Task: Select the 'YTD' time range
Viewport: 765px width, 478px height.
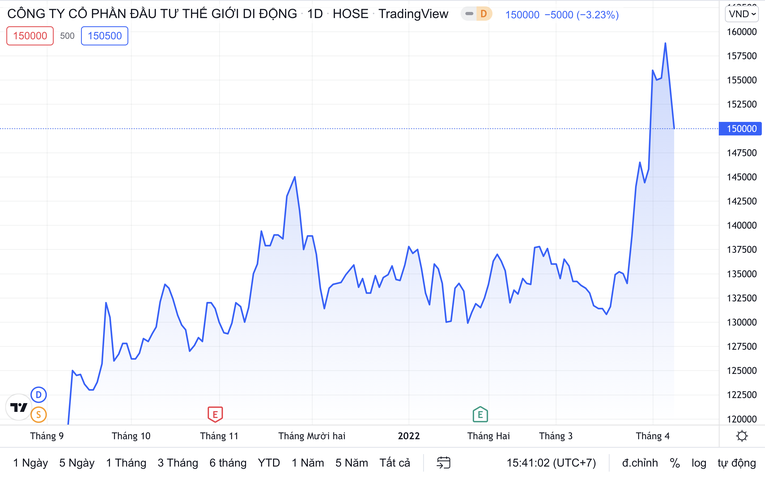Action: tap(269, 463)
